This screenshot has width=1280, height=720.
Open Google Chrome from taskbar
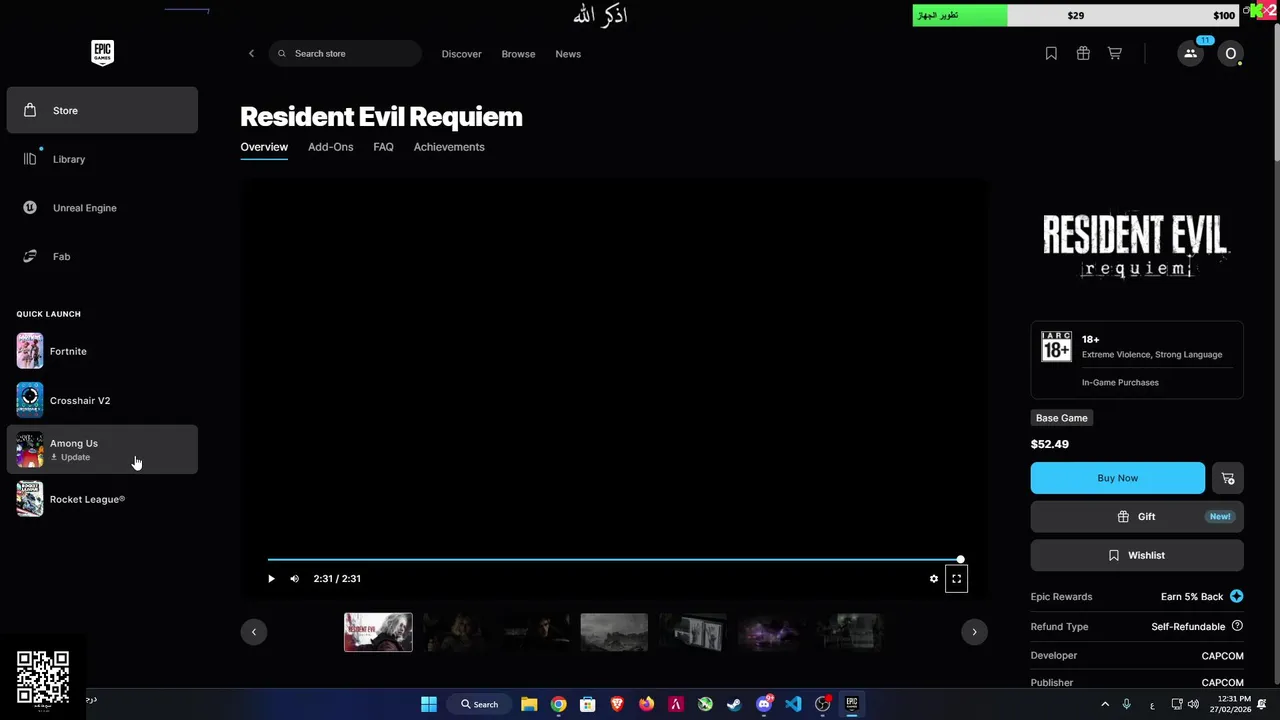(559, 704)
